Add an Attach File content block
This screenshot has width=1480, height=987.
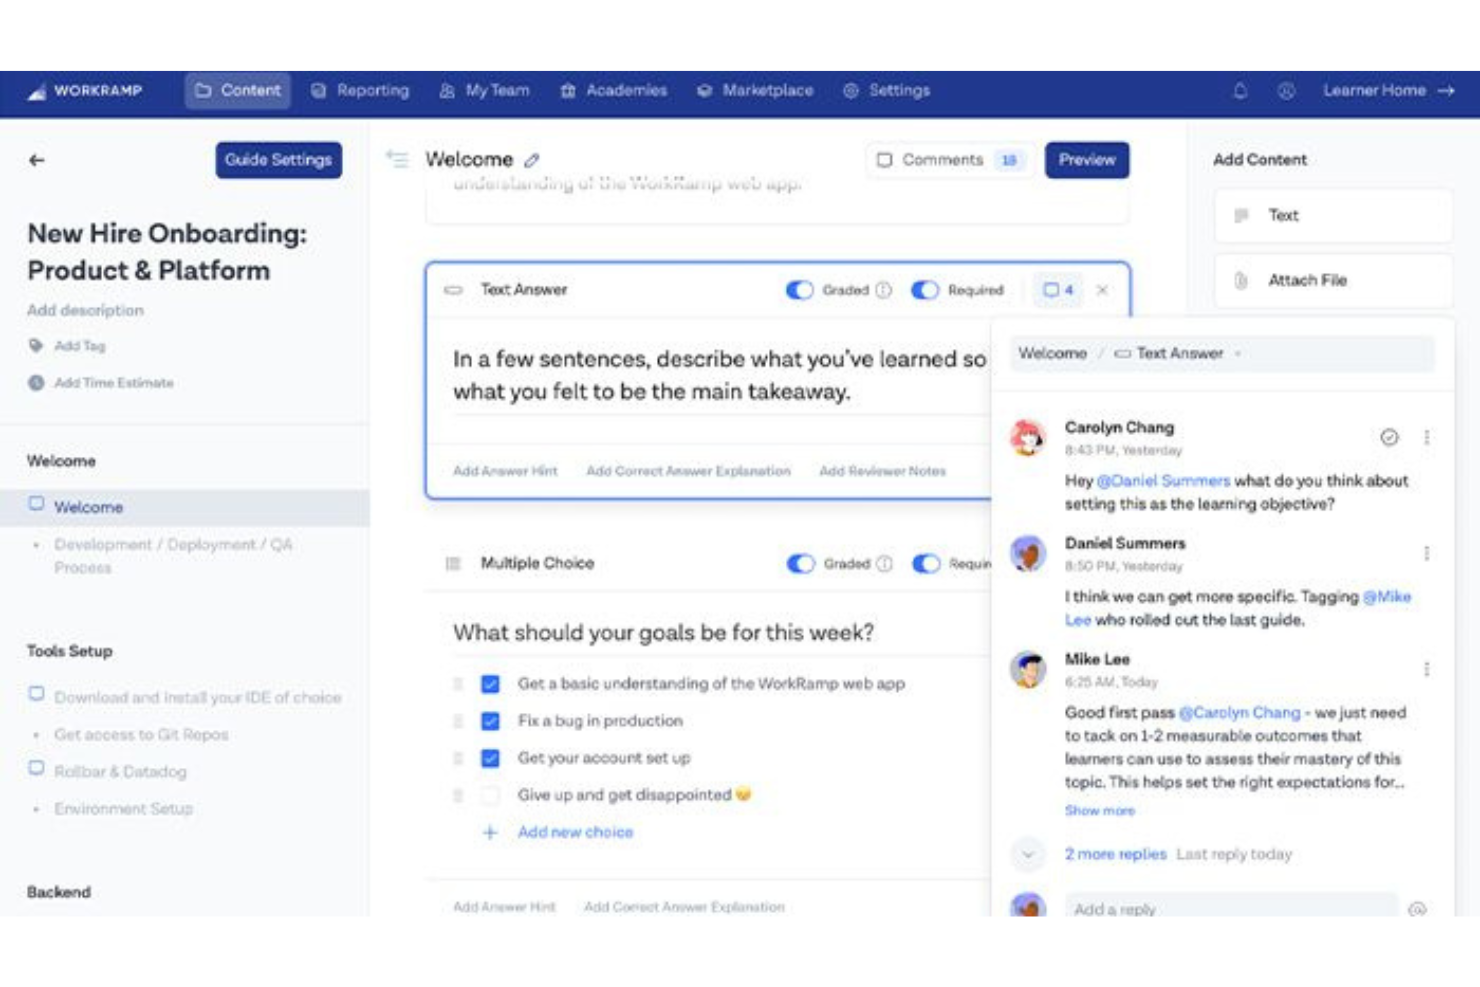point(1333,281)
